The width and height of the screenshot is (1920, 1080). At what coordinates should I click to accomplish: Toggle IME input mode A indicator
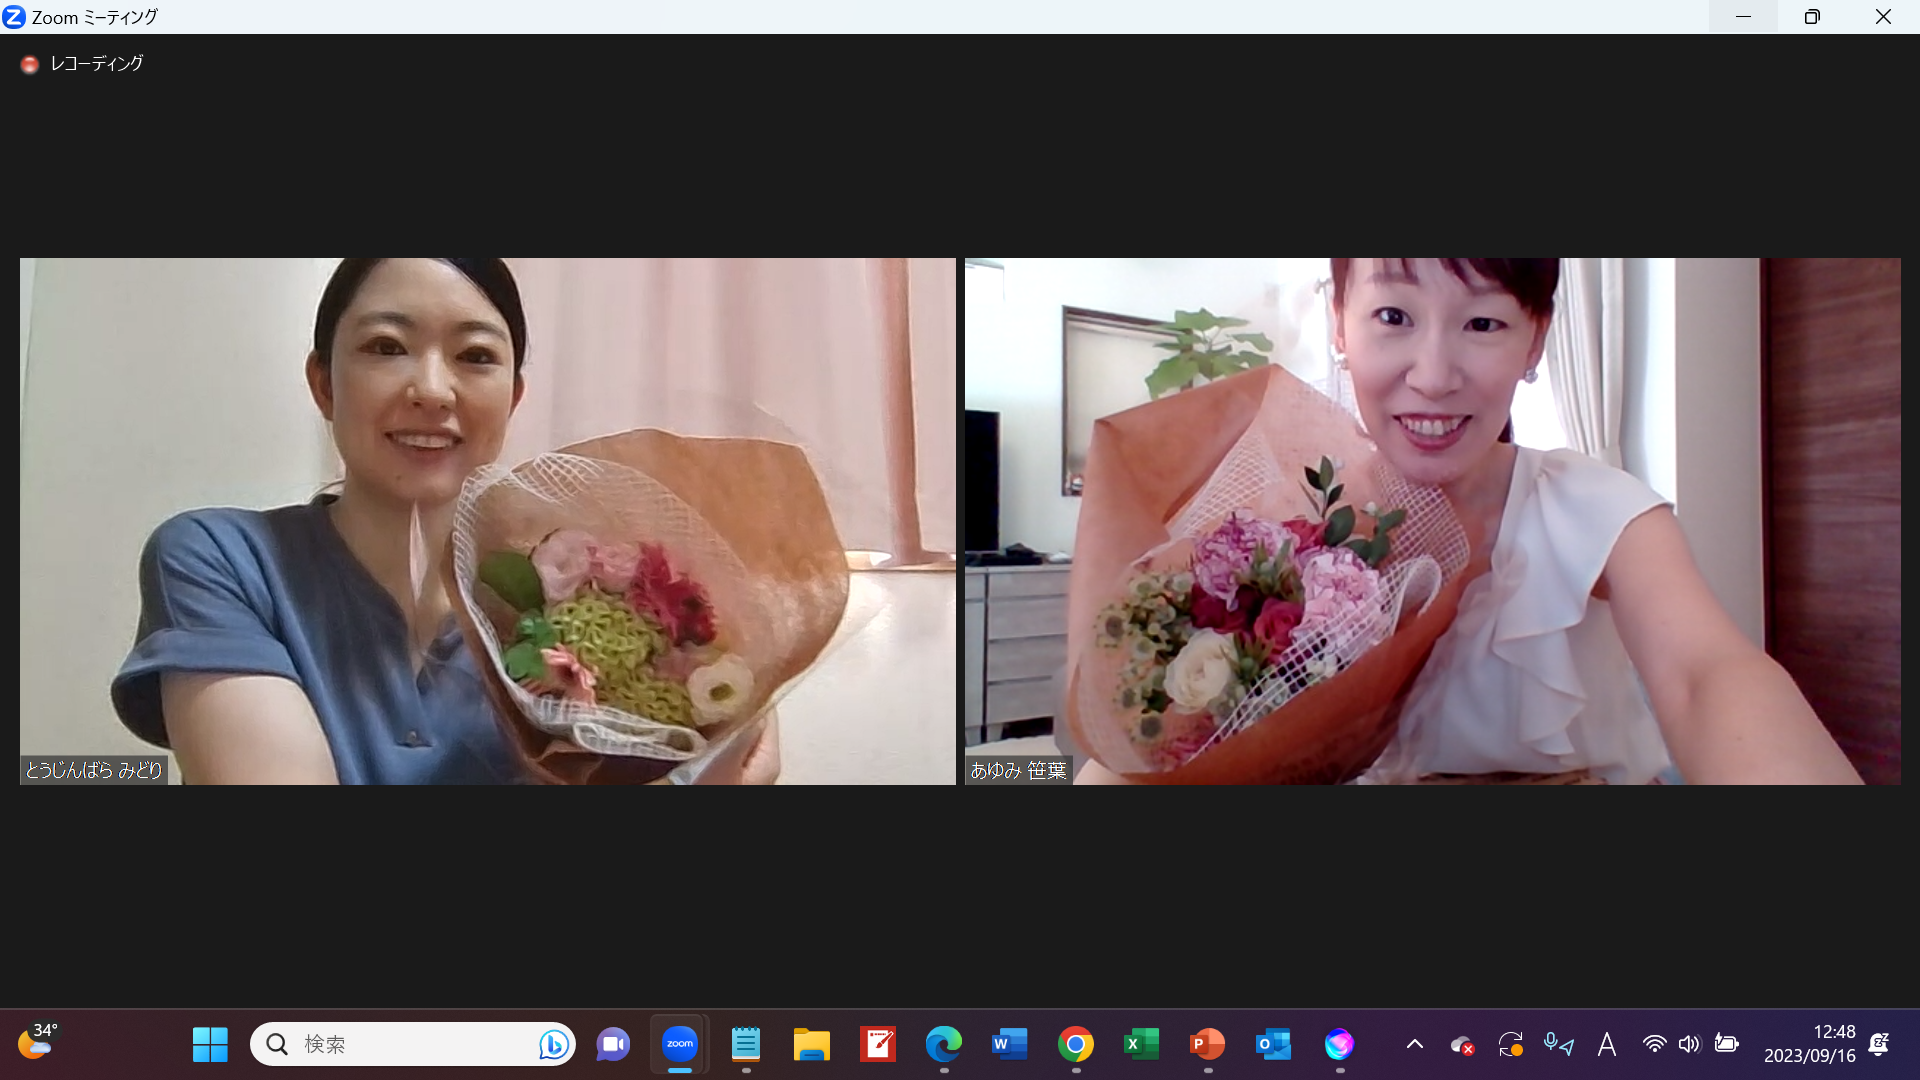click(x=1607, y=1045)
